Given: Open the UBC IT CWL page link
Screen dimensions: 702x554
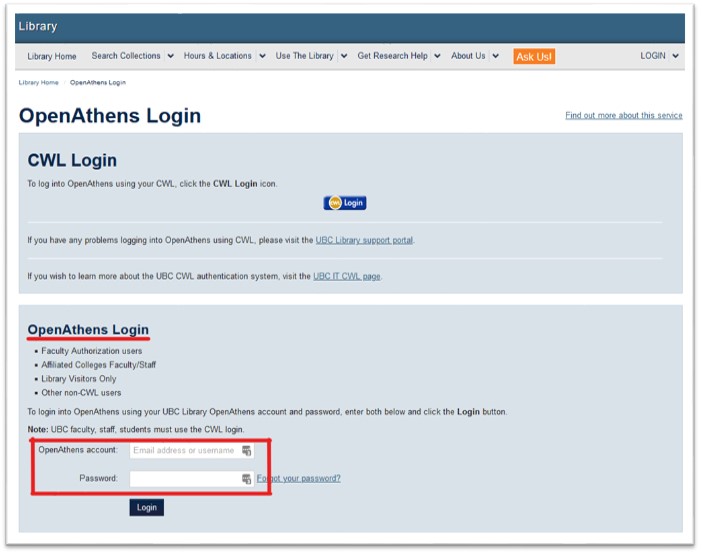Looking at the screenshot, I should 346,276.
